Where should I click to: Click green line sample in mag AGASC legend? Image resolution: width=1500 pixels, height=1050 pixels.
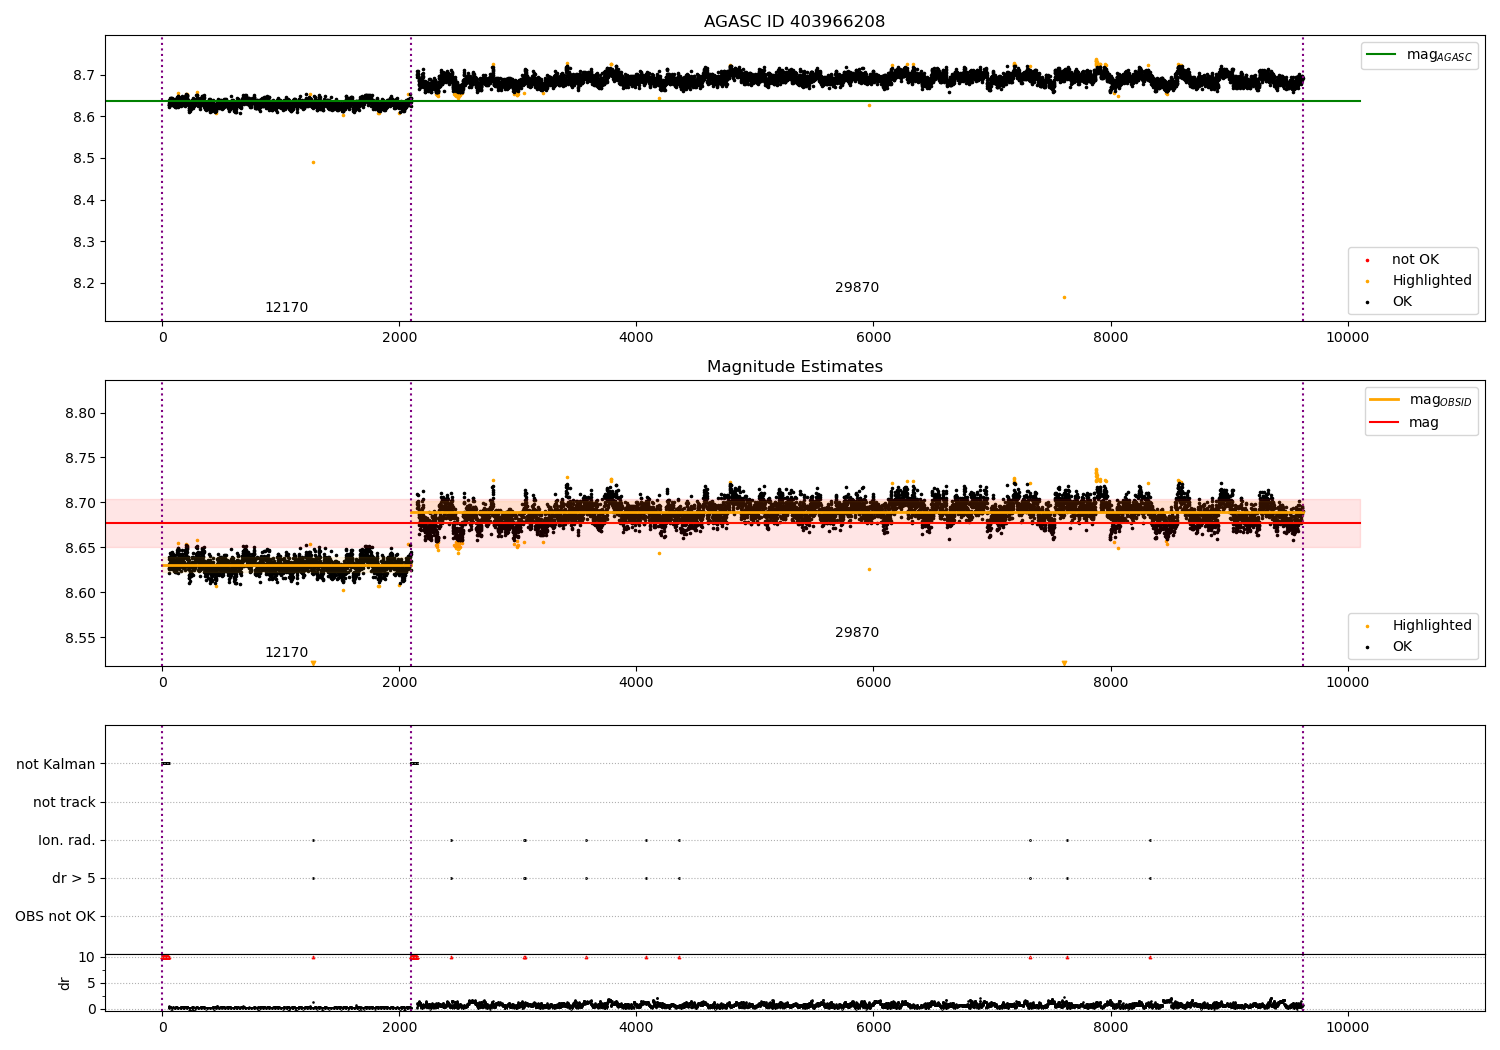point(1381,55)
